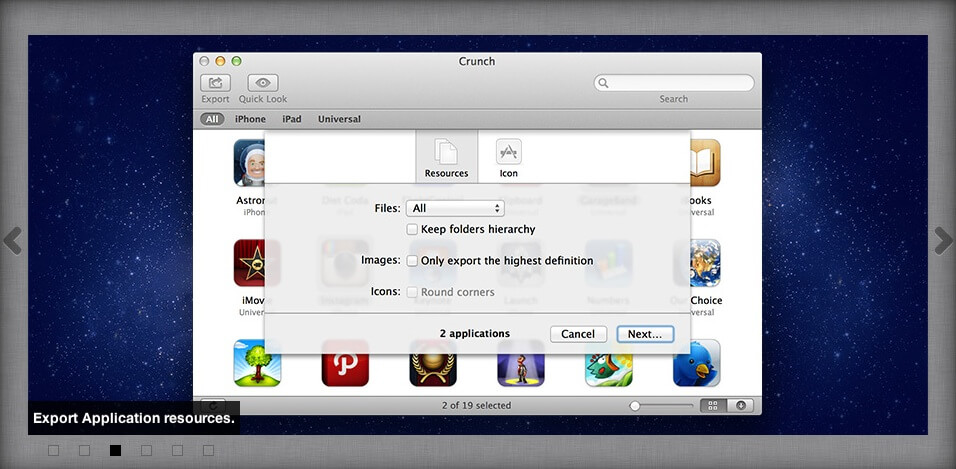Click inside the Search field
956x469 pixels.
coord(674,83)
